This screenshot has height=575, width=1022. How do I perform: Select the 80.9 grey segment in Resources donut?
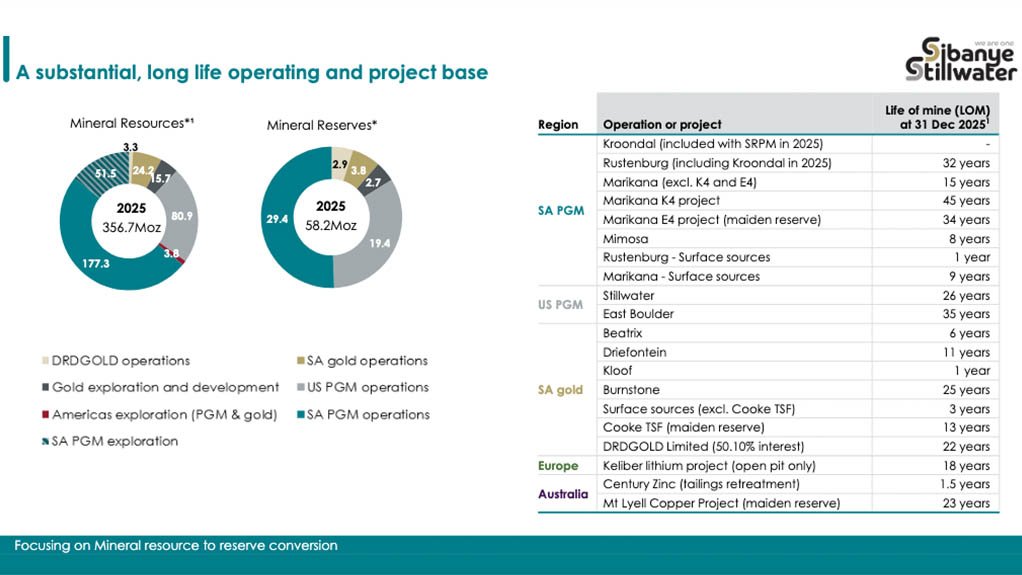tap(183, 215)
